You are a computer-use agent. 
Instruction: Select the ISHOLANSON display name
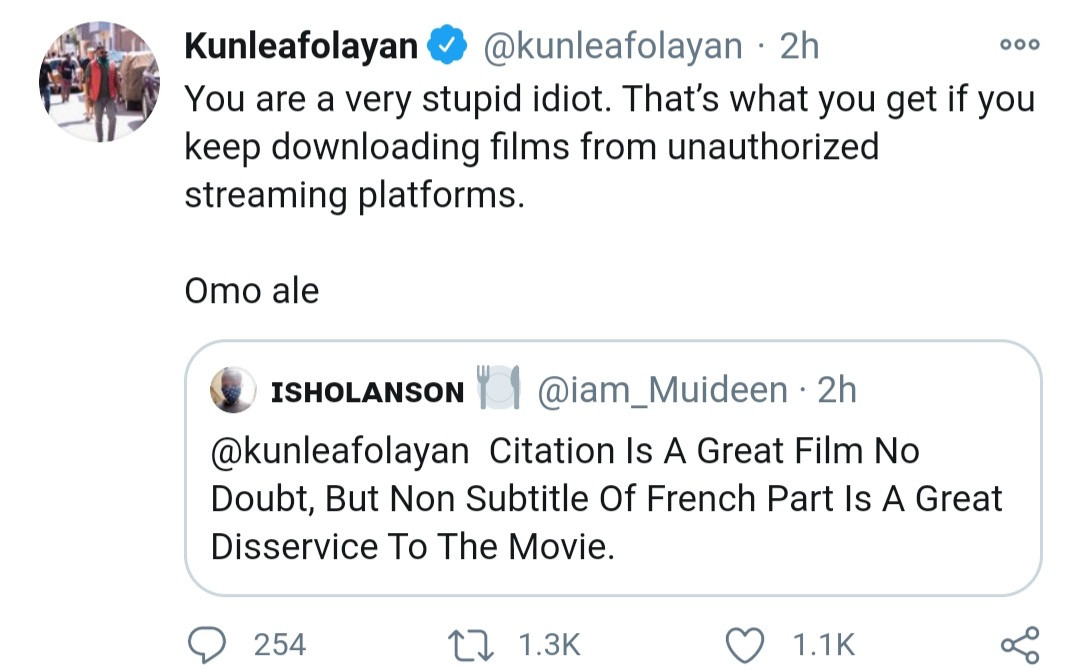367,392
